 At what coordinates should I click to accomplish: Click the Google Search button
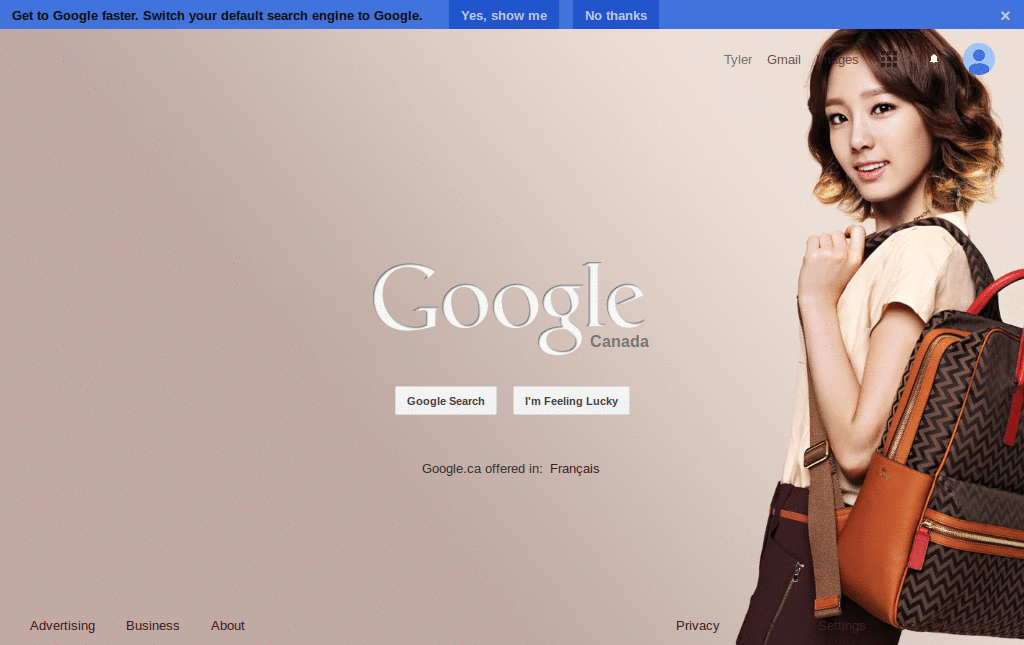point(445,401)
